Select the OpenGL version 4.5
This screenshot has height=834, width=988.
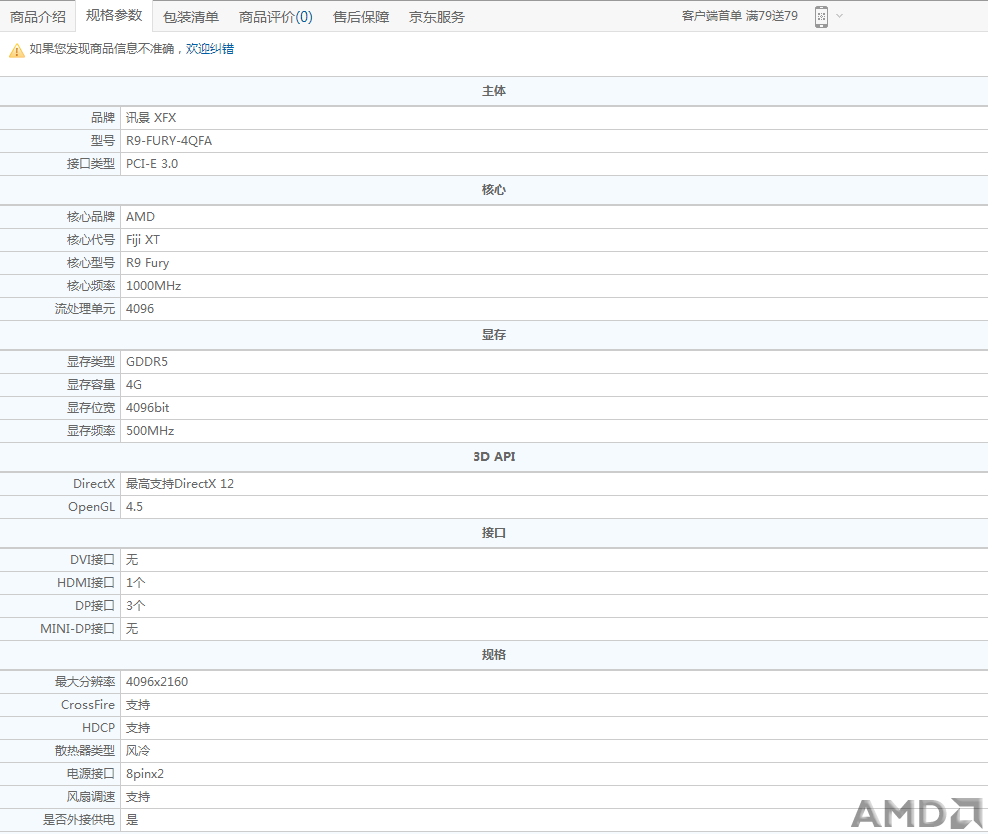tap(134, 506)
